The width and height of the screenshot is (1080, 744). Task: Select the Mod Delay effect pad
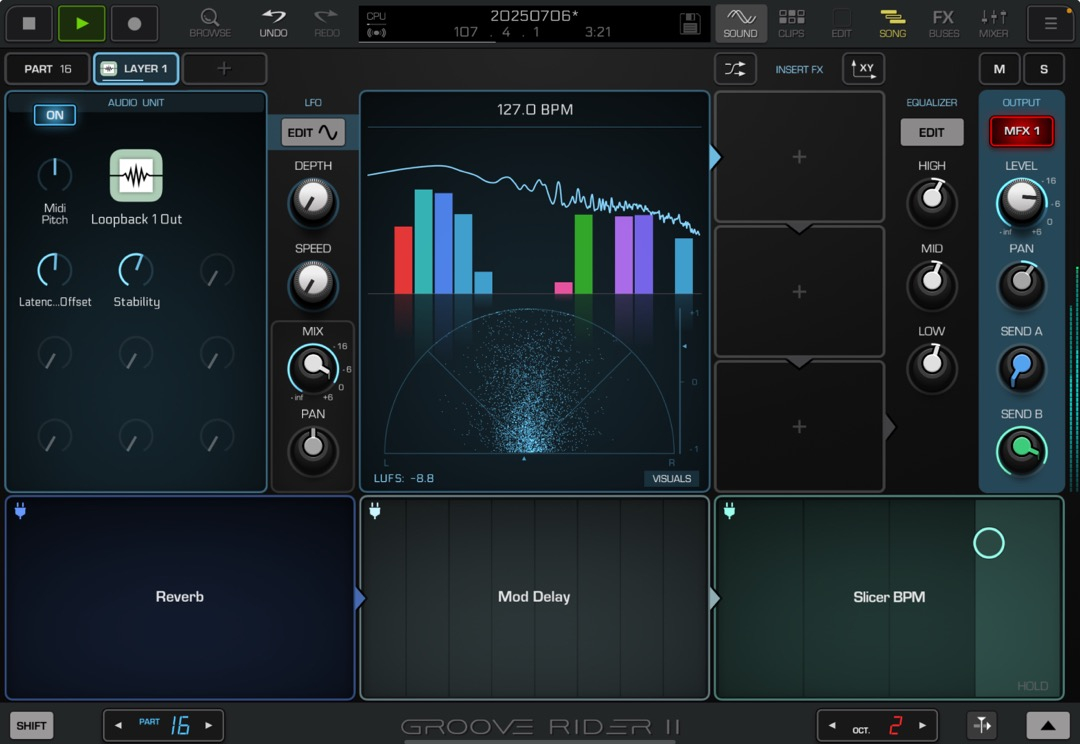pyautogui.click(x=534, y=597)
